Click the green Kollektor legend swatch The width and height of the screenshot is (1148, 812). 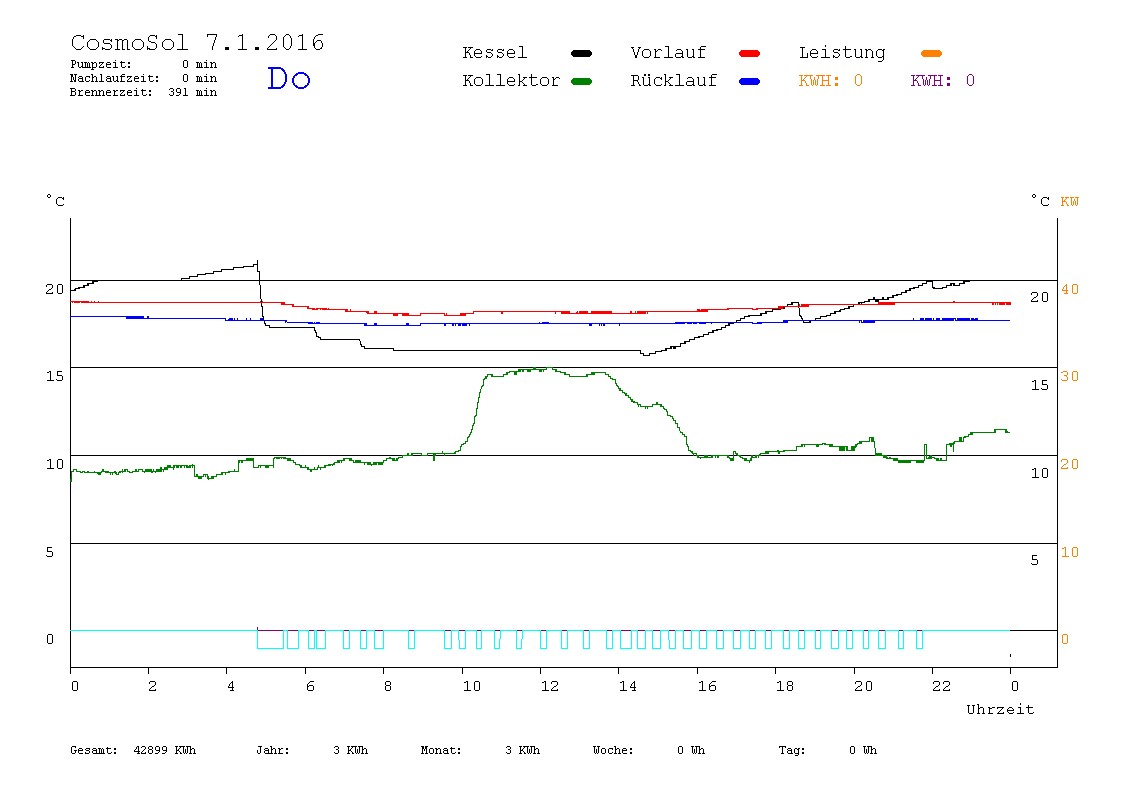click(581, 81)
